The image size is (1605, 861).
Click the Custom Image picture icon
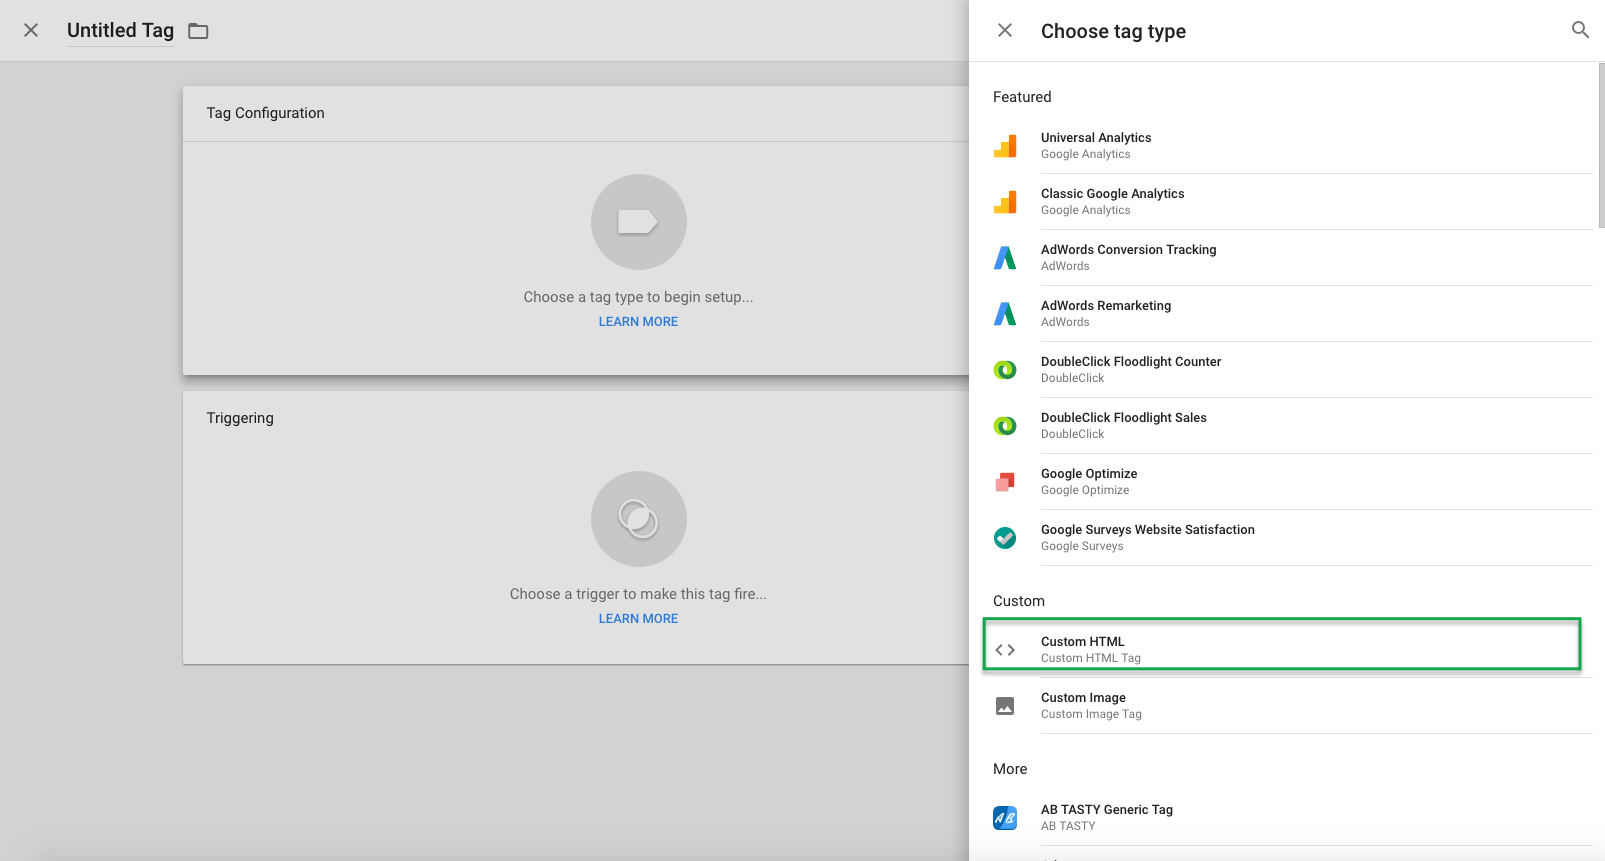click(1005, 706)
